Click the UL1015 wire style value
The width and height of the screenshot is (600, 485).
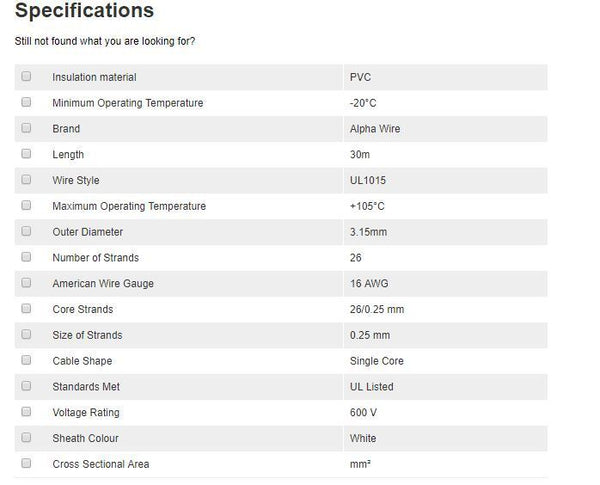(368, 181)
